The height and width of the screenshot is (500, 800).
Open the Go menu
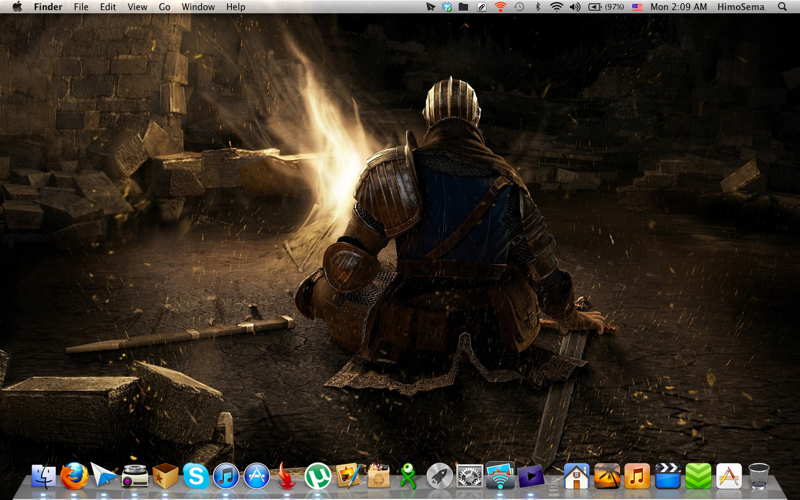(x=164, y=7)
